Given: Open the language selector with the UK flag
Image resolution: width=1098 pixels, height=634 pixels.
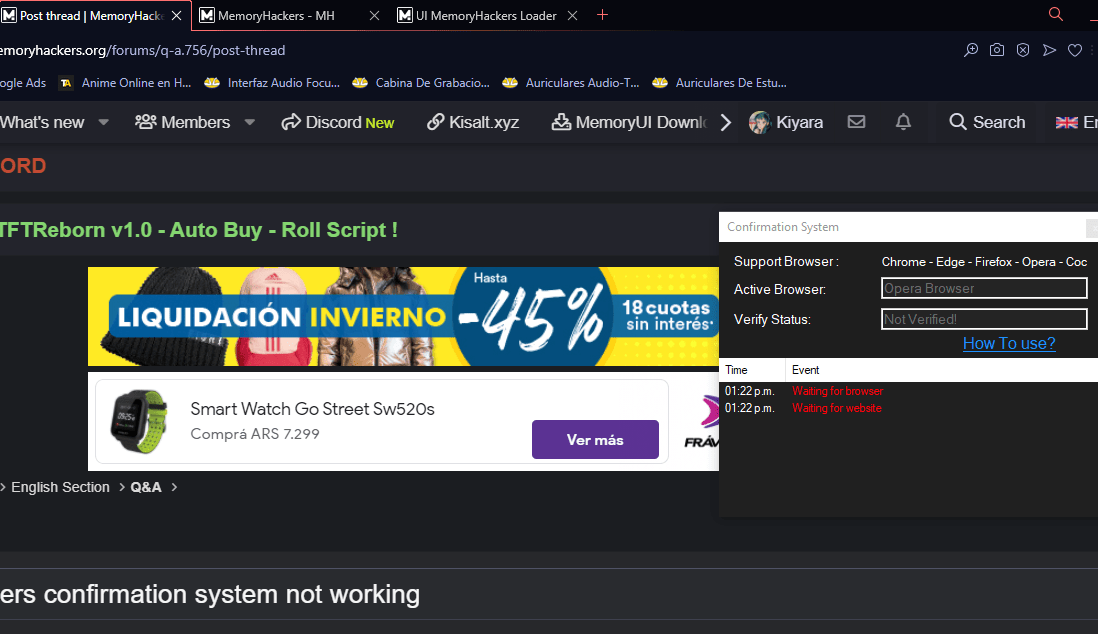Looking at the screenshot, I should click(x=1077, y=123).
